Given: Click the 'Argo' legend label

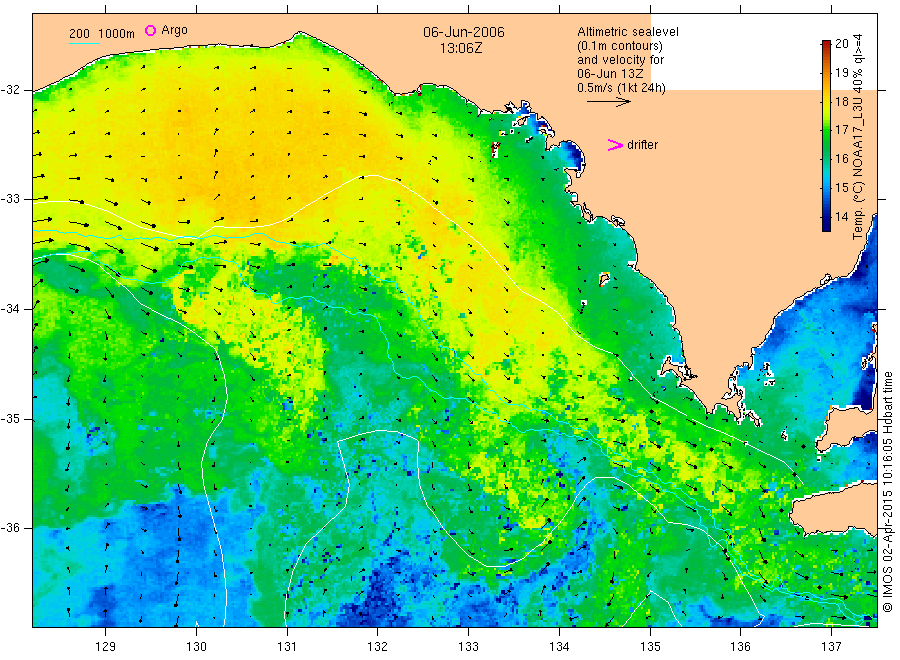Looking at the screenshot, I should pos(174,30).
